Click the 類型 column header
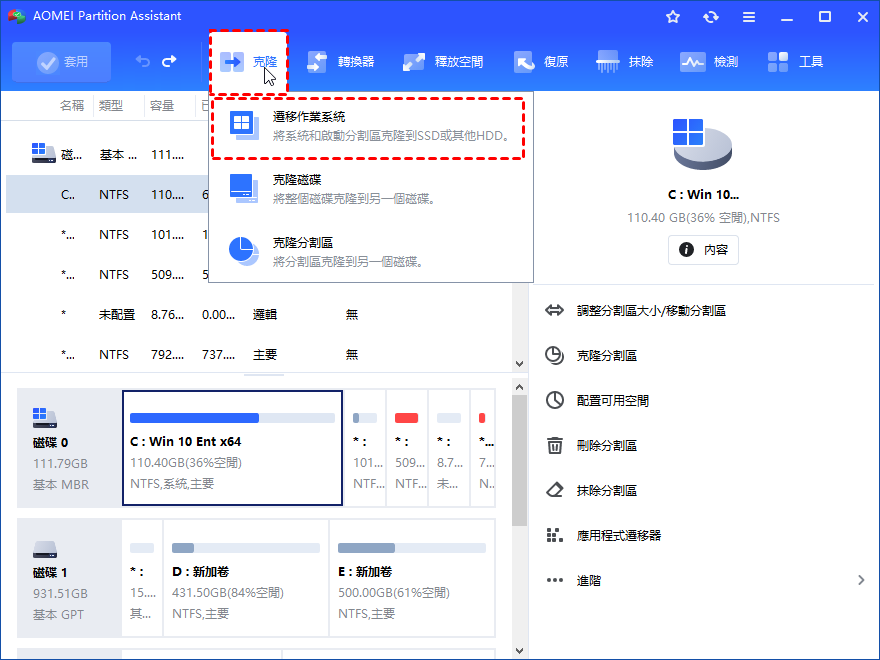Image resolution: width=880 pixels, height=660 pixels. [111, 106]
